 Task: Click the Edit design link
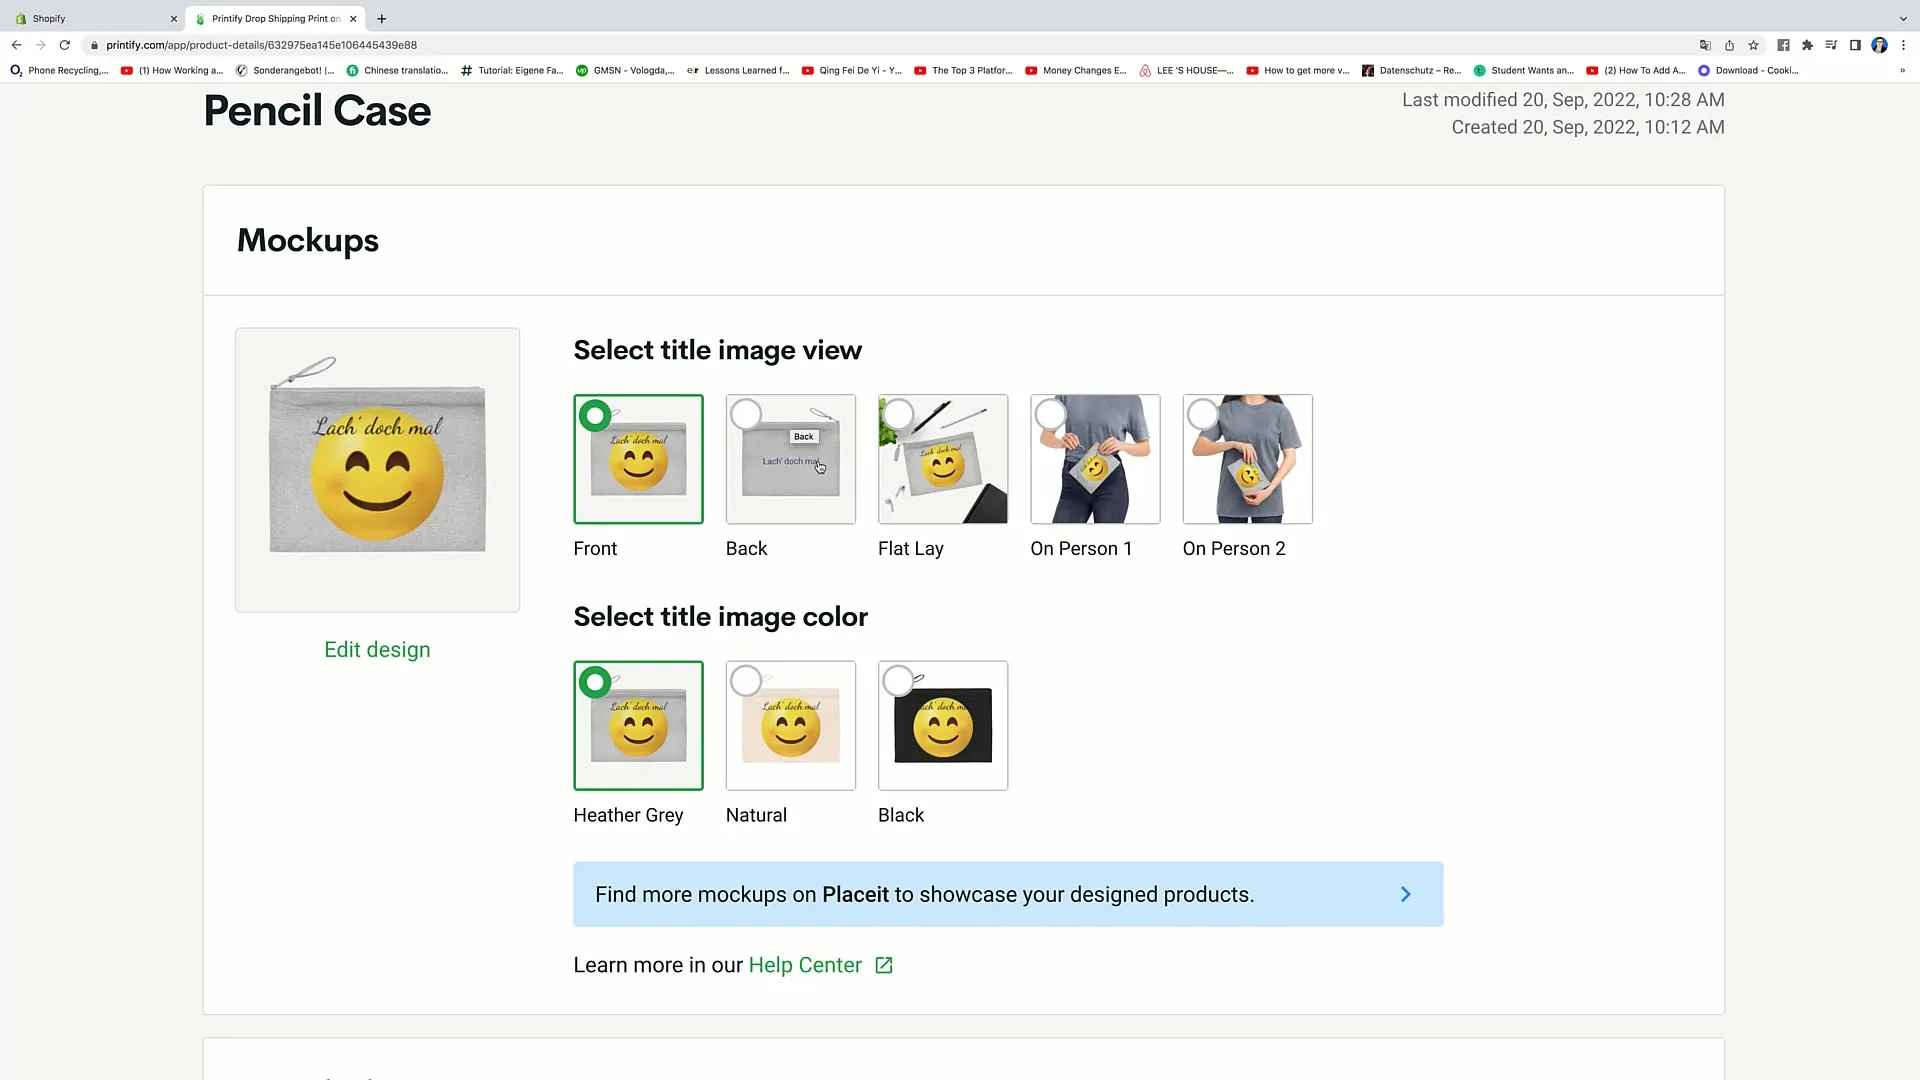coord(377,650)
